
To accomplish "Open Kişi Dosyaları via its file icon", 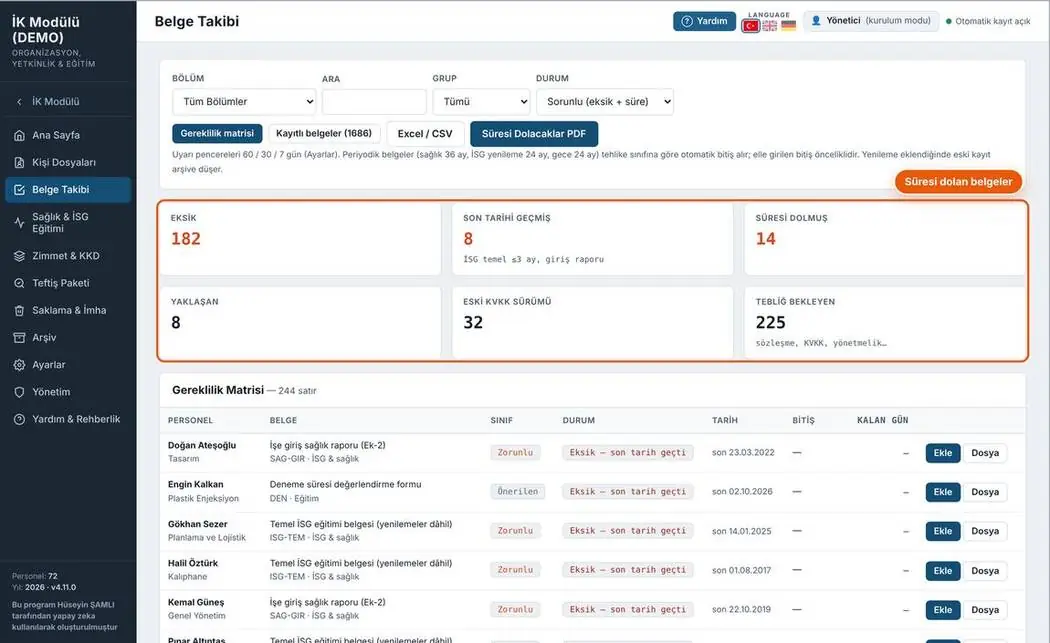I will pyautogui.click(x=19, y=163).
